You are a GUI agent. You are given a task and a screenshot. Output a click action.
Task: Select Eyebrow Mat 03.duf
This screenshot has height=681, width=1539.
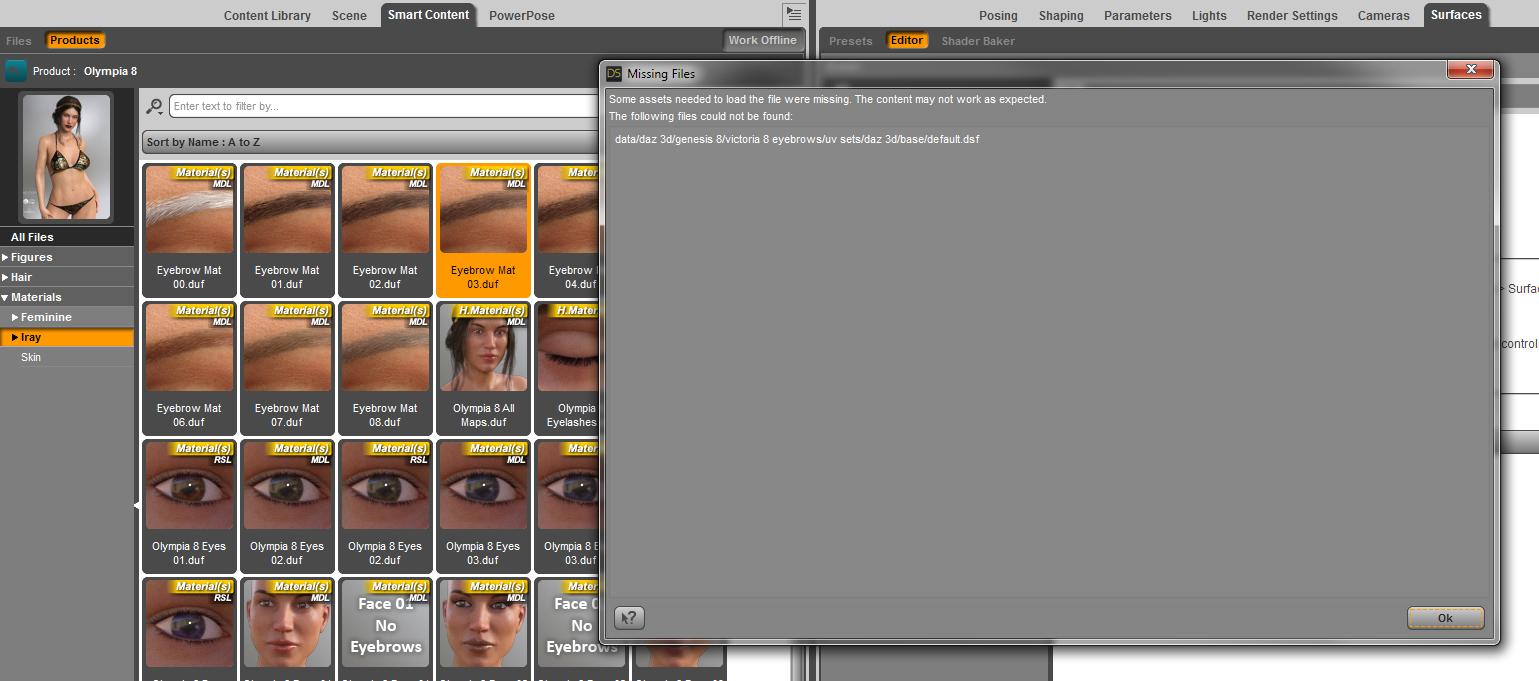[483, 230]
